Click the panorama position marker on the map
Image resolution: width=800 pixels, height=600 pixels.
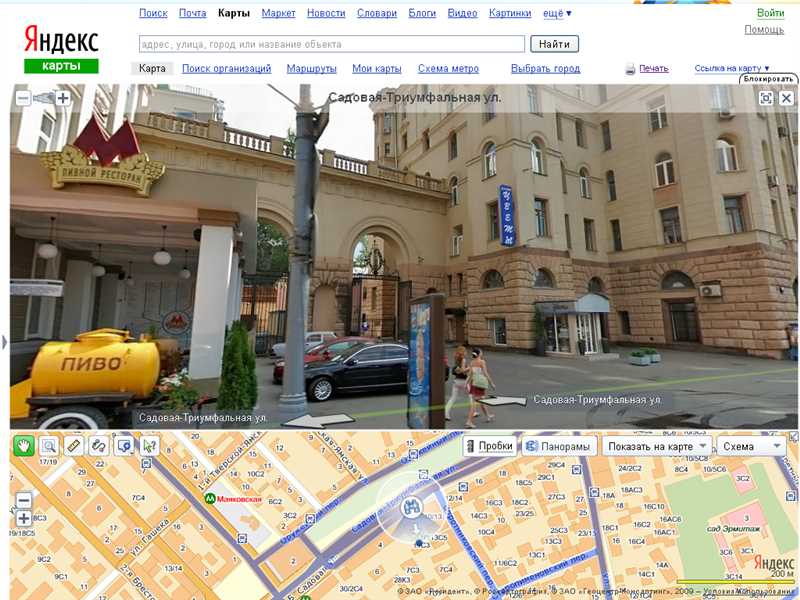click(x=411, y=508)
